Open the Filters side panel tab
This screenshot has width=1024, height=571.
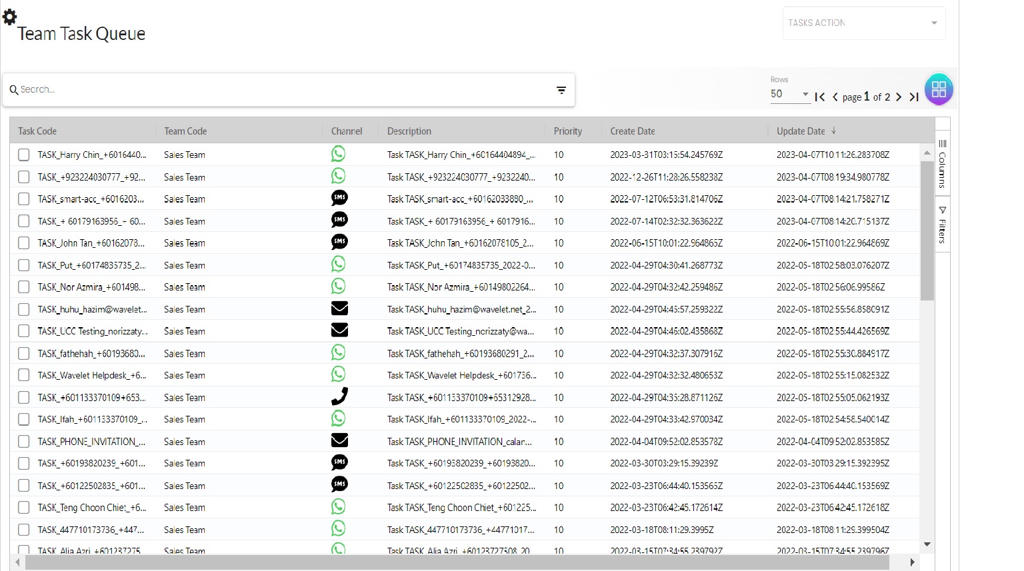pyautogui.click(x=942, y=225)
